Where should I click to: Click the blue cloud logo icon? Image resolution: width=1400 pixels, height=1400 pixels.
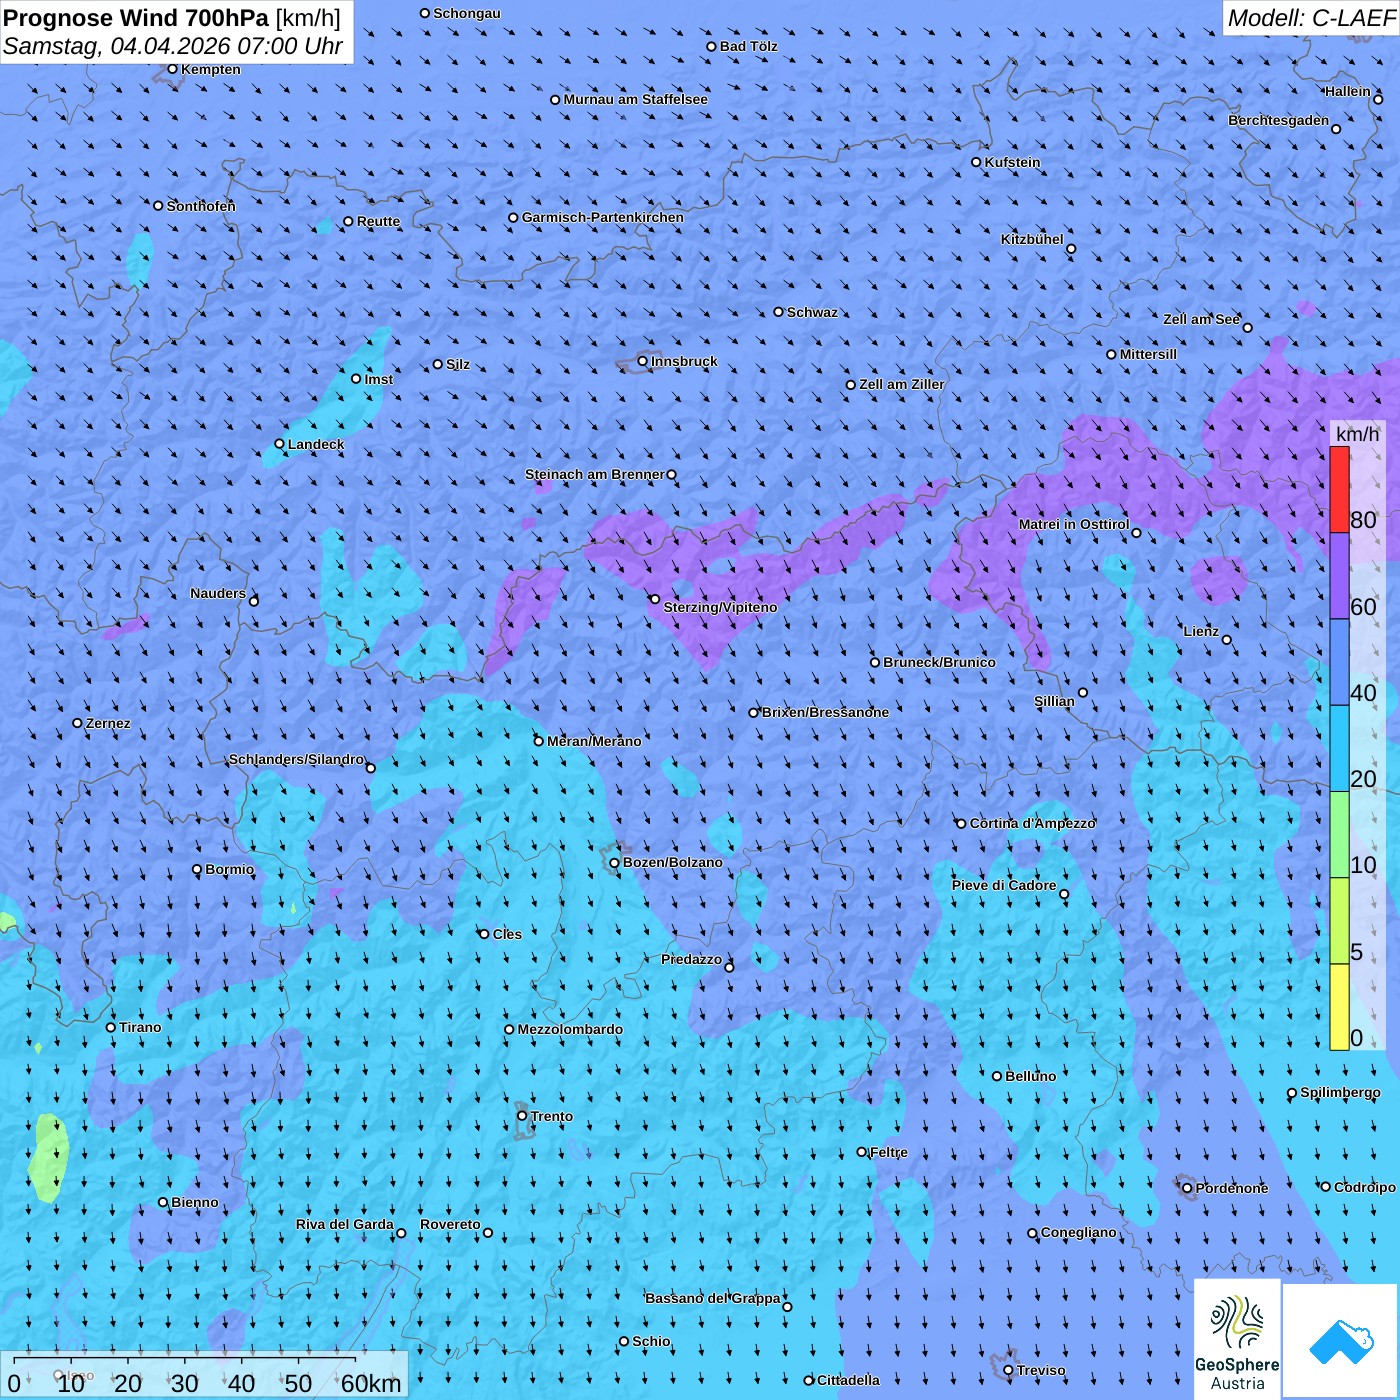[1340, 1342]
